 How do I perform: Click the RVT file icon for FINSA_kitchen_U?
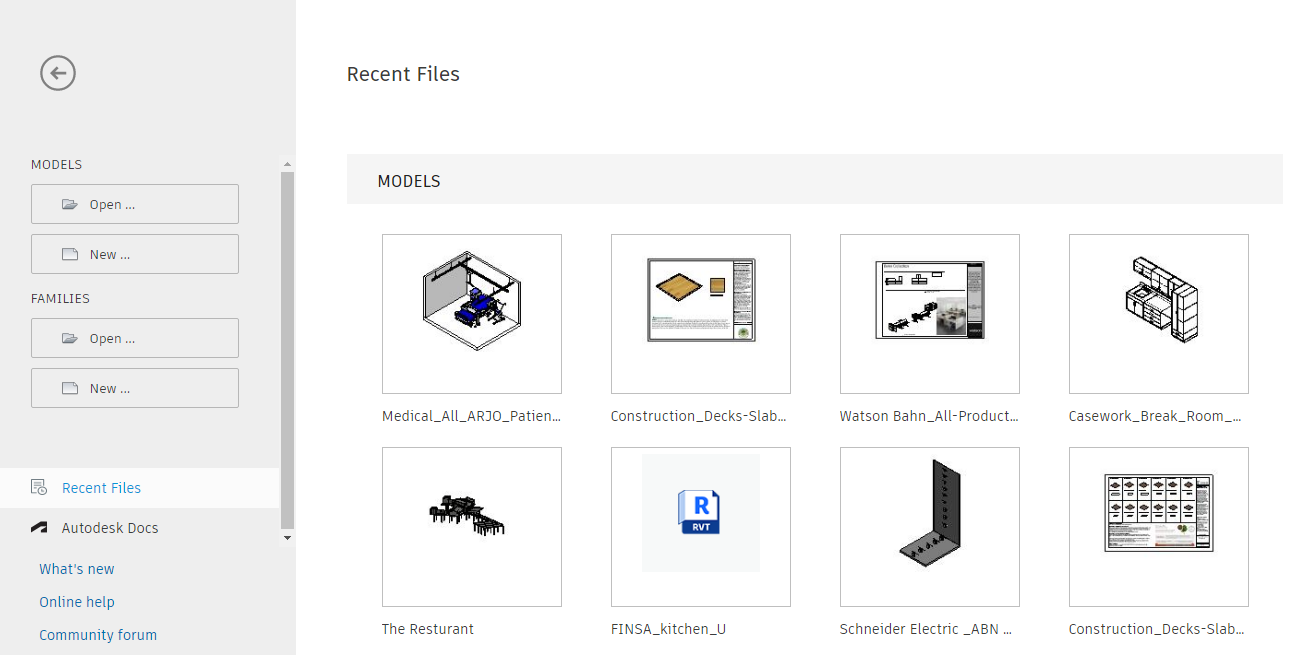click(701, 513)
